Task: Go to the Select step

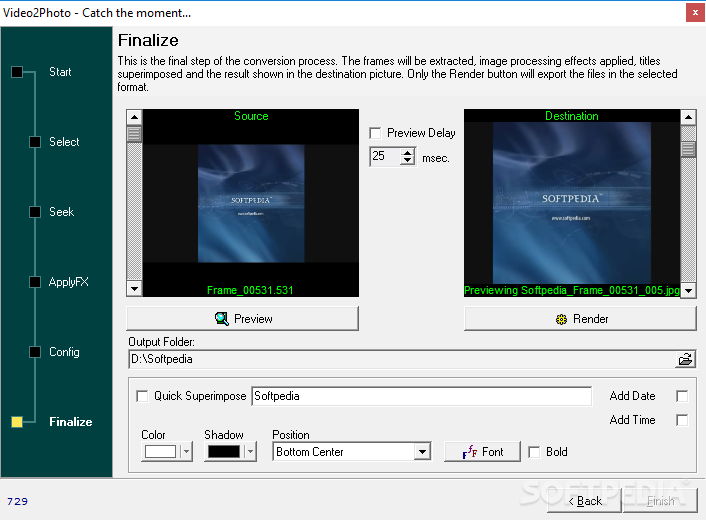Action: (64, 142)
